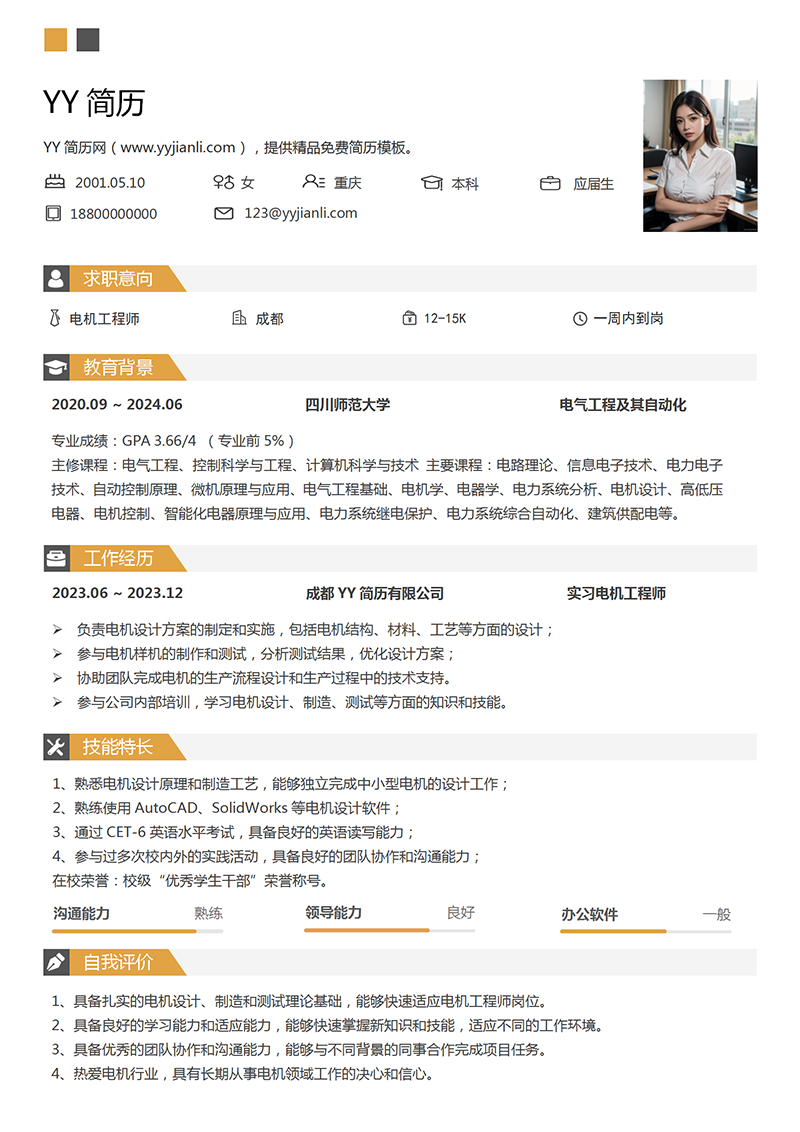Viewport: 800px width, 1132px height.
Task: Click the envelope icon beside email
Action: 224,213
